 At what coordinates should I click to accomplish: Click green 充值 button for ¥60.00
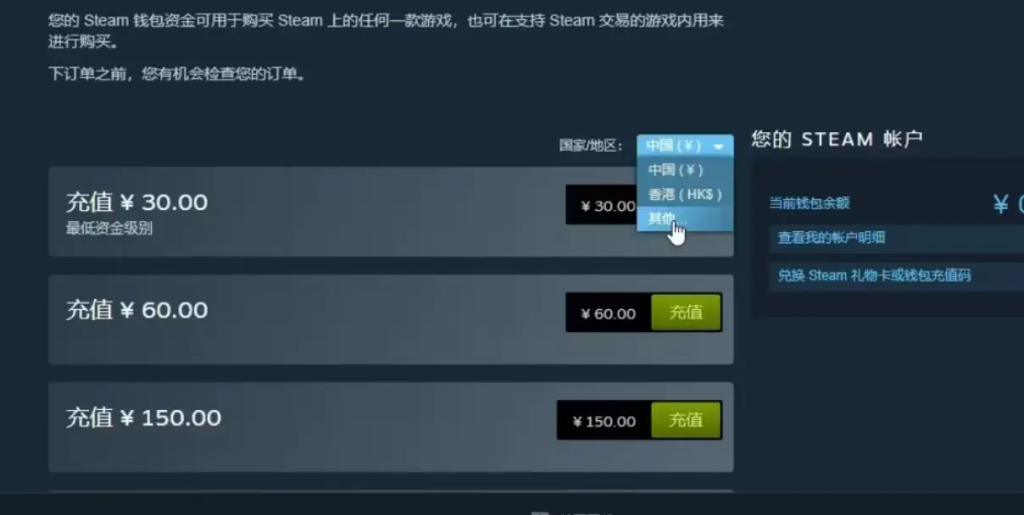tap(686, 313)
